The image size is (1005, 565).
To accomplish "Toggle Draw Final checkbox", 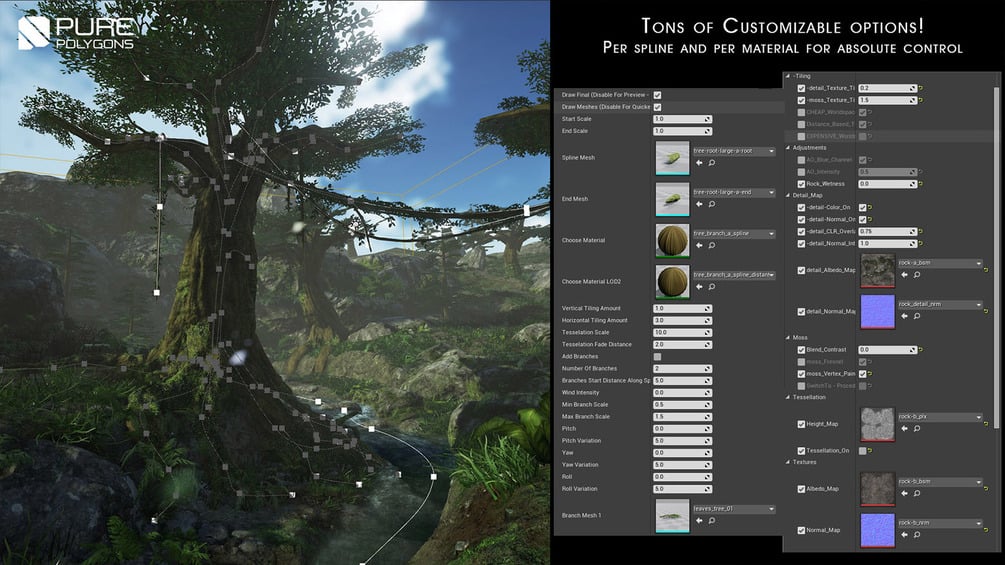I will coord(657,95).
